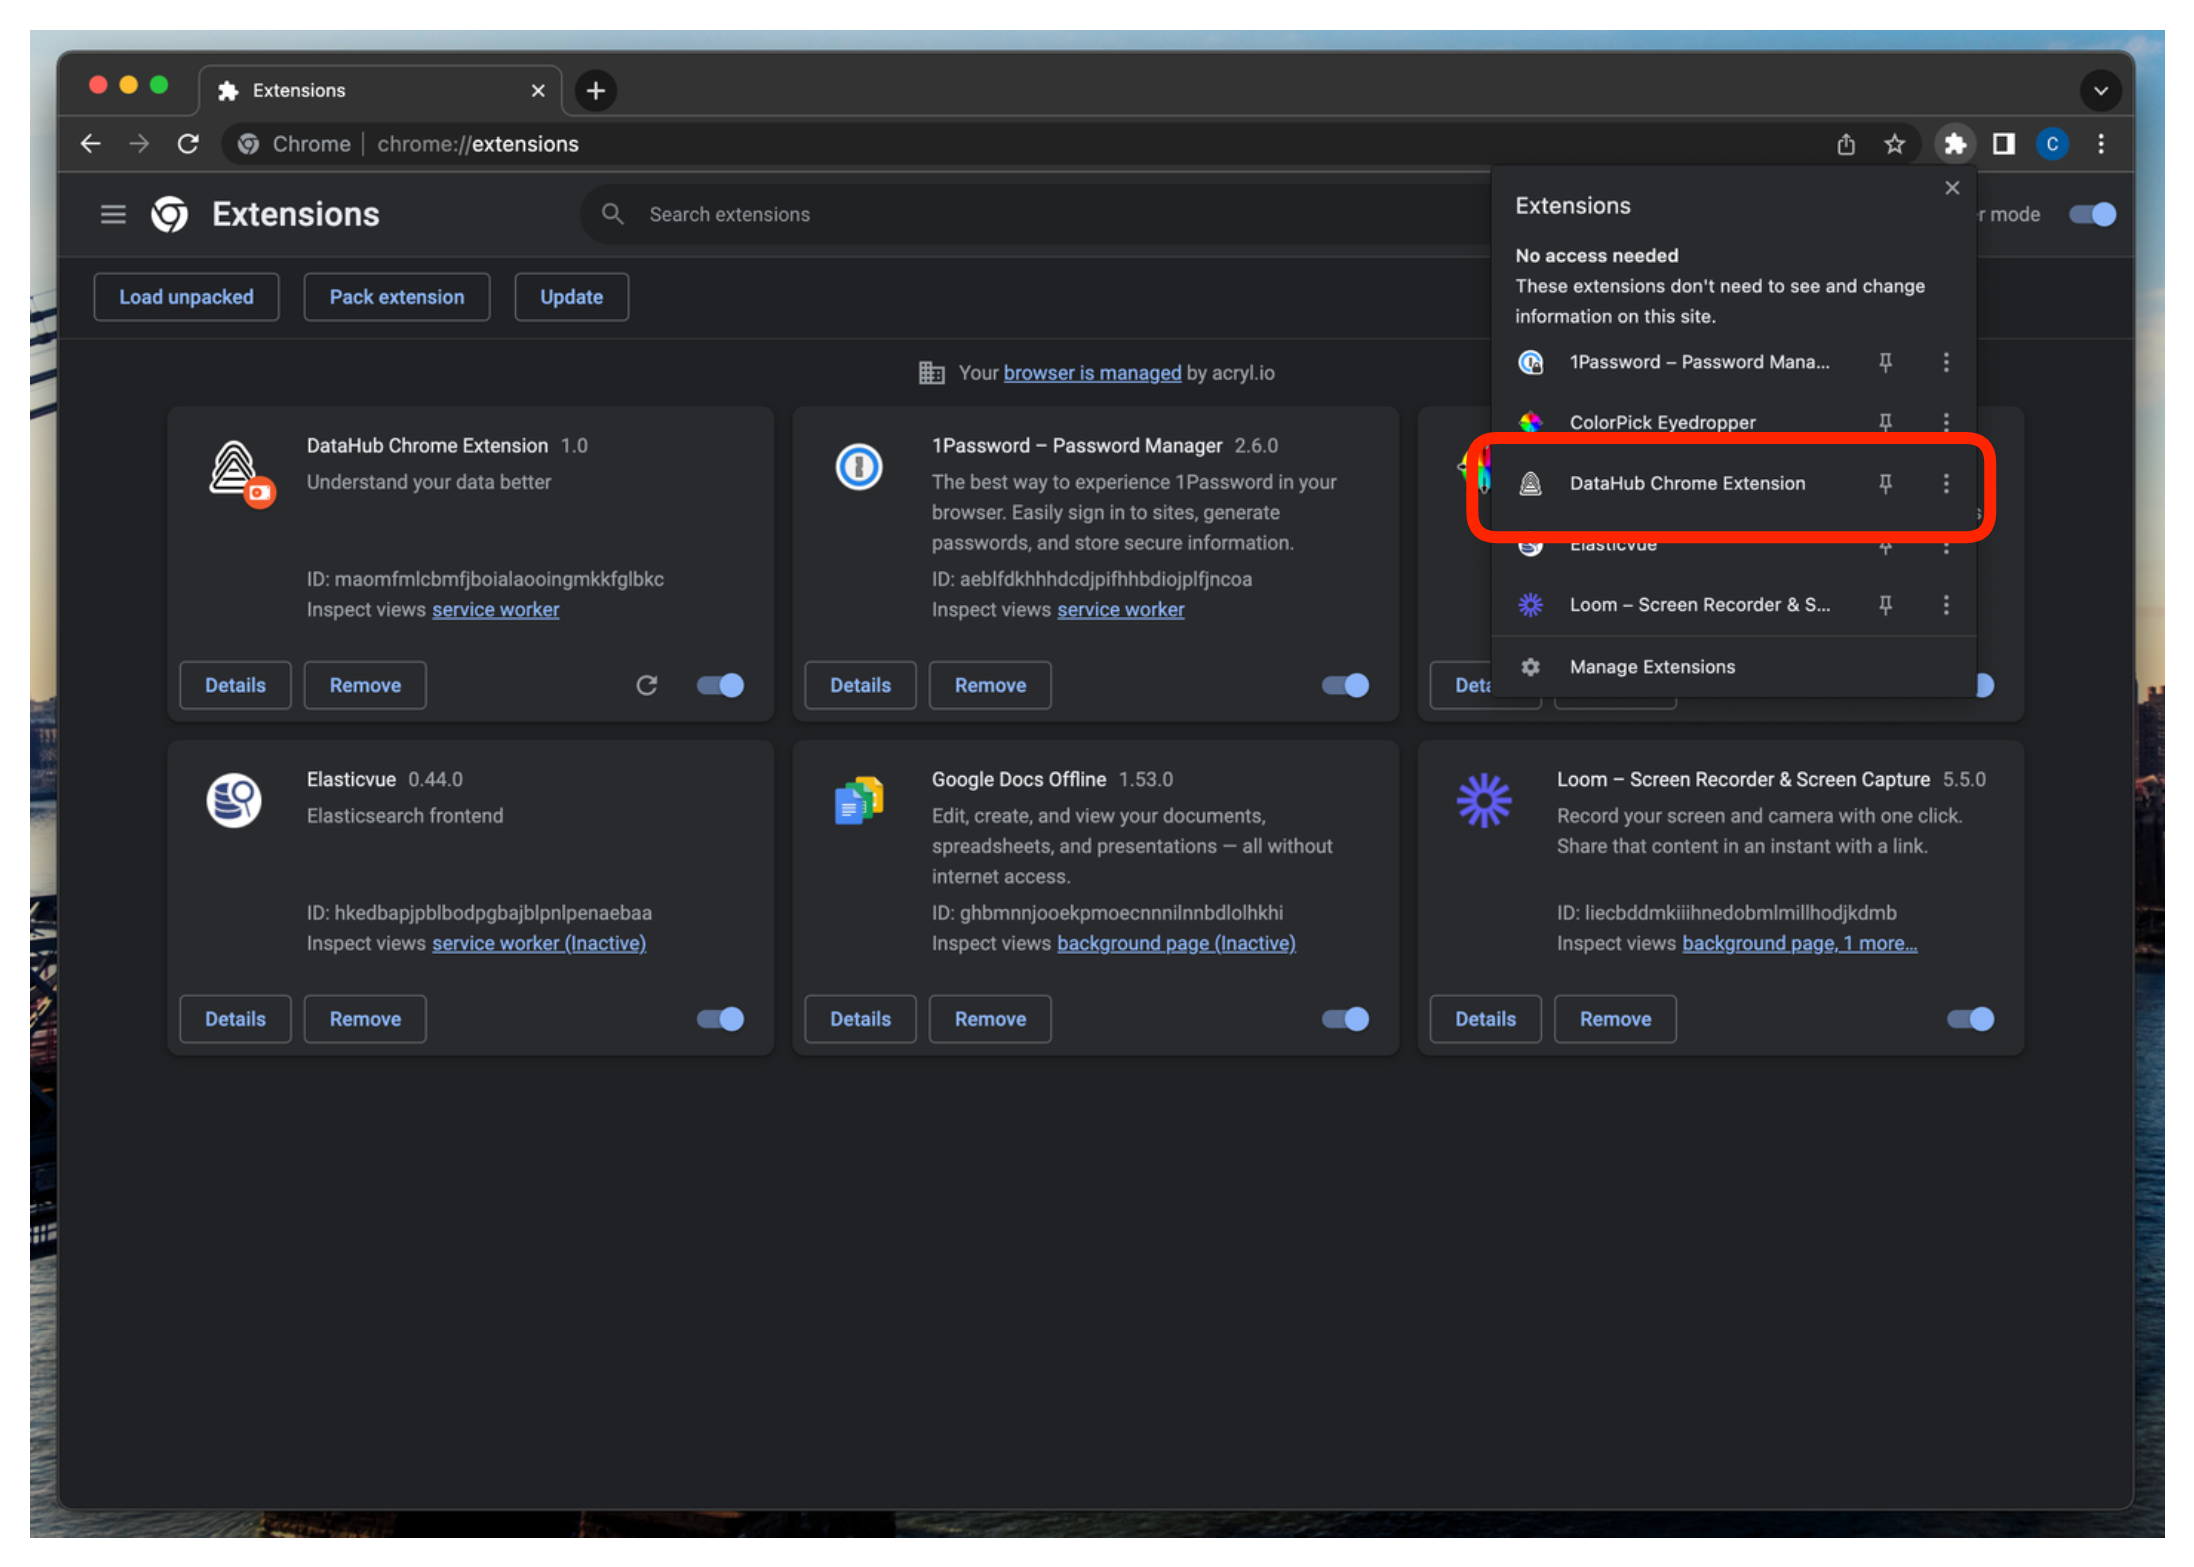2194x1567 pixels.
Task: Open more options for DataHub Chrome Extension
Action: [x=1946, y=484]
